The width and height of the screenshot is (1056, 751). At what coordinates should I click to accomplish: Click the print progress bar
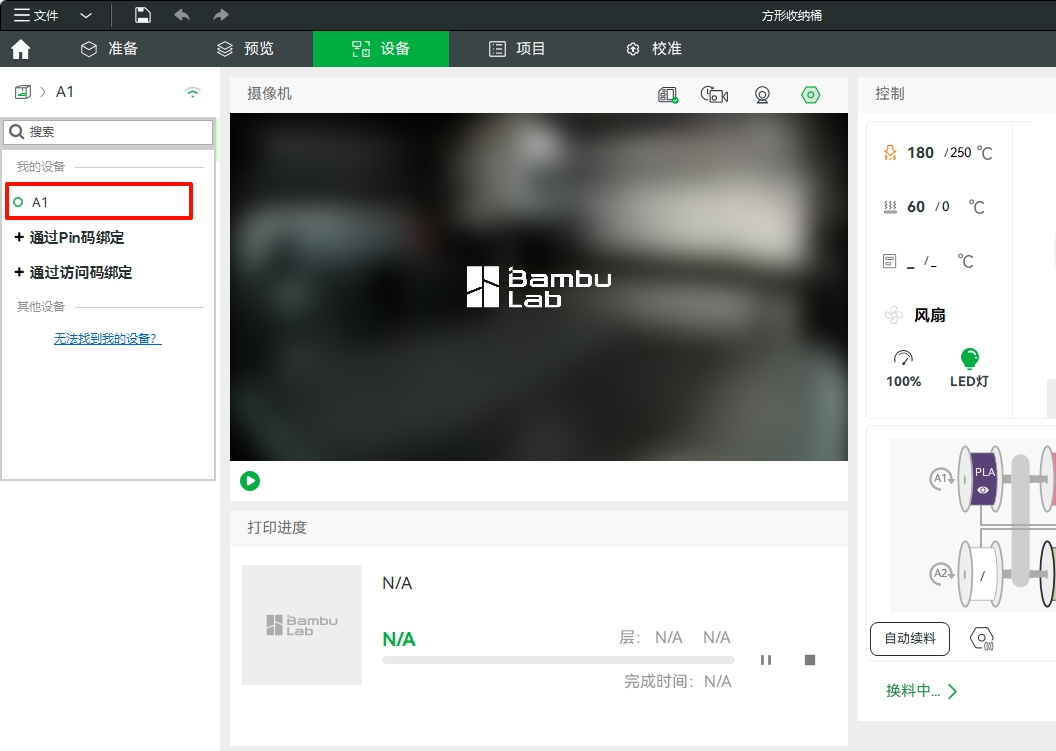coord(558,660)
